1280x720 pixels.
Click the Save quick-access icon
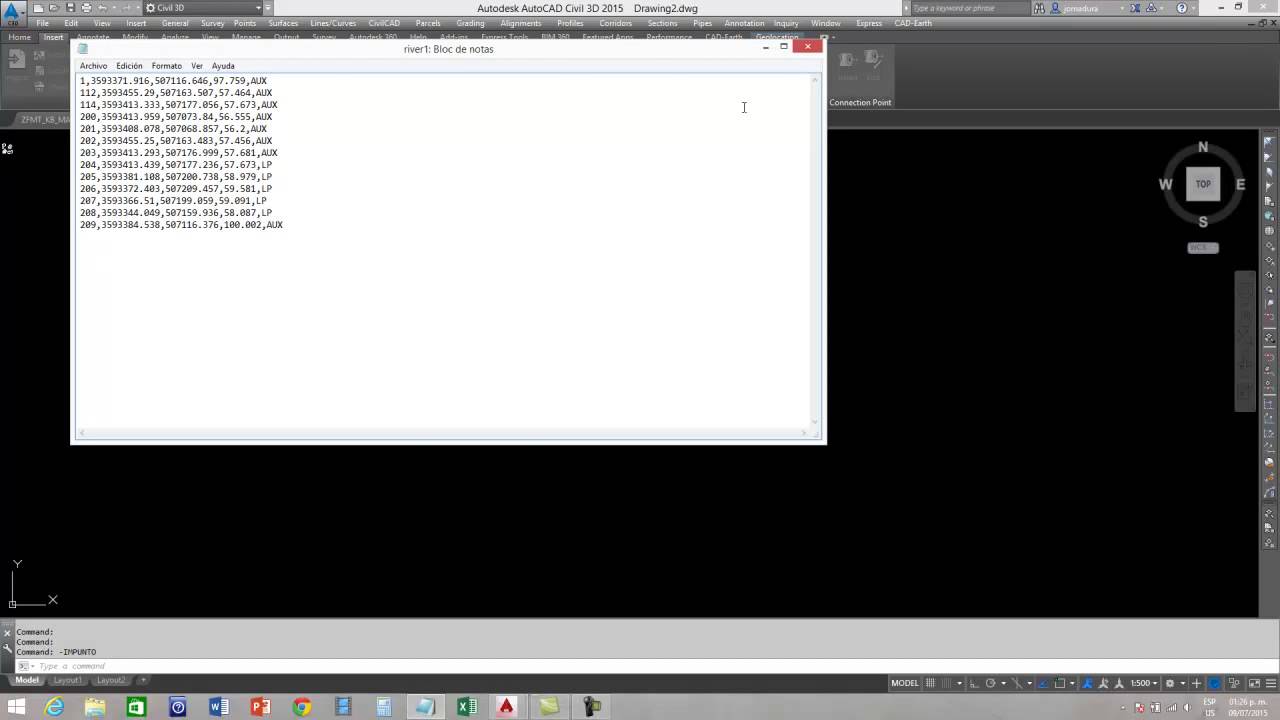point(70,8)
